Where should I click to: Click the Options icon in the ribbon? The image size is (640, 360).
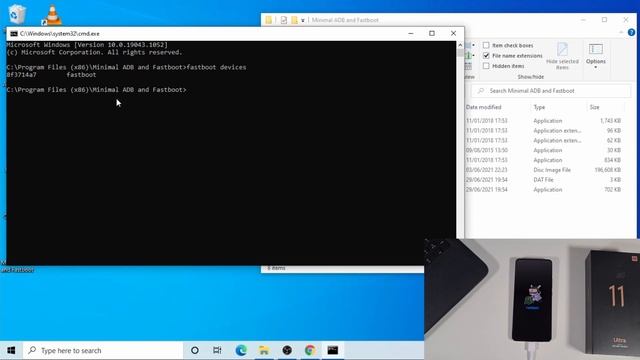click(x=596, y=49)
